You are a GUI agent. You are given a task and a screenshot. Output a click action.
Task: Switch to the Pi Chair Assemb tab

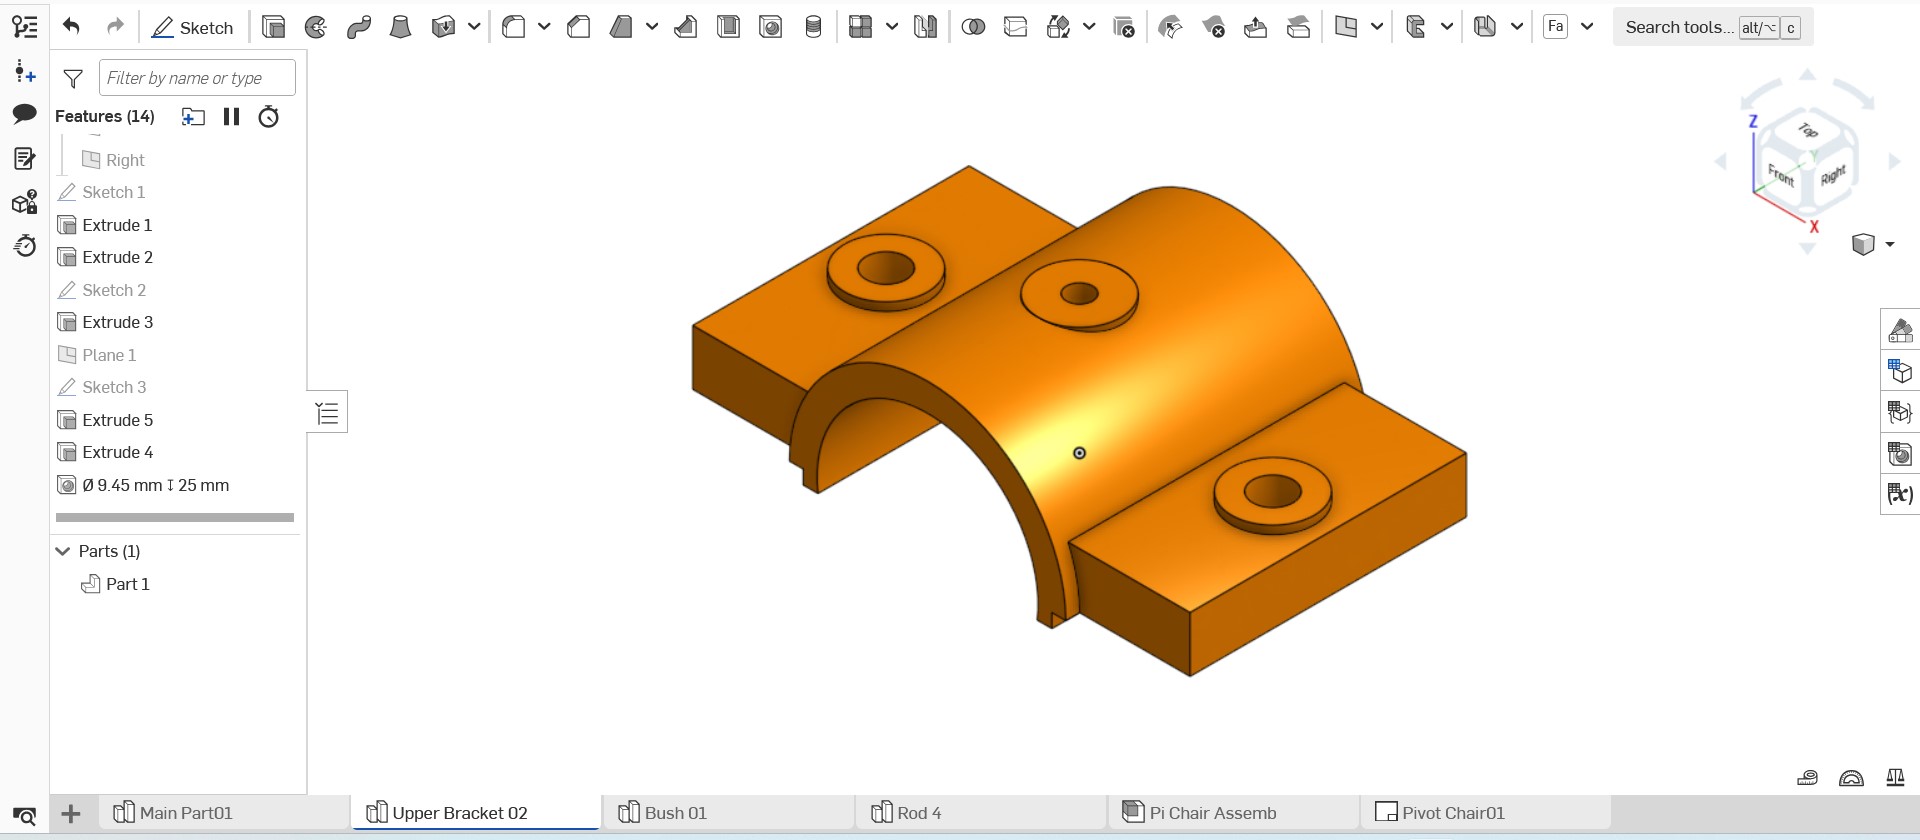pos(1212,813)
